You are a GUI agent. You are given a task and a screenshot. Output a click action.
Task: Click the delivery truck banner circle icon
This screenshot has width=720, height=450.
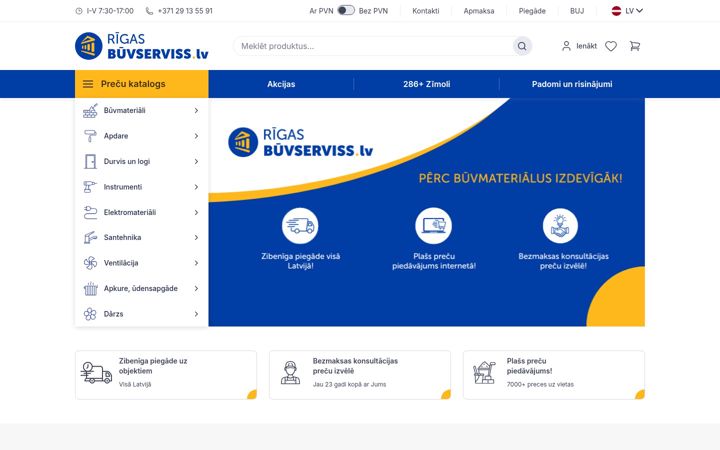tap(300, 225)
